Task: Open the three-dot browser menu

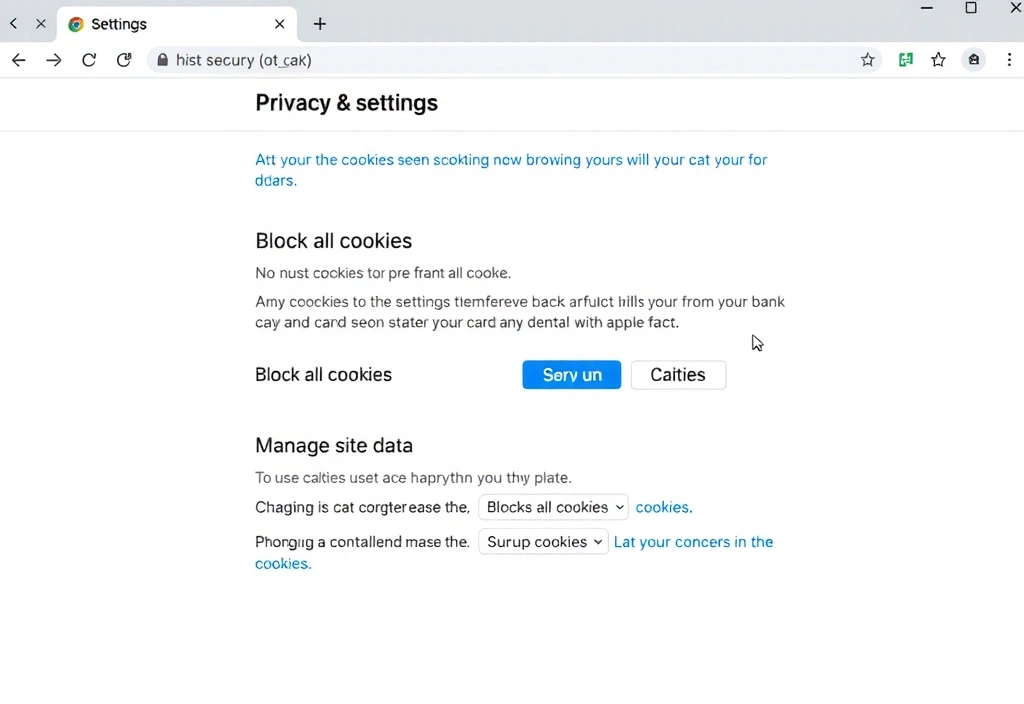Action: pos(1010,60)
